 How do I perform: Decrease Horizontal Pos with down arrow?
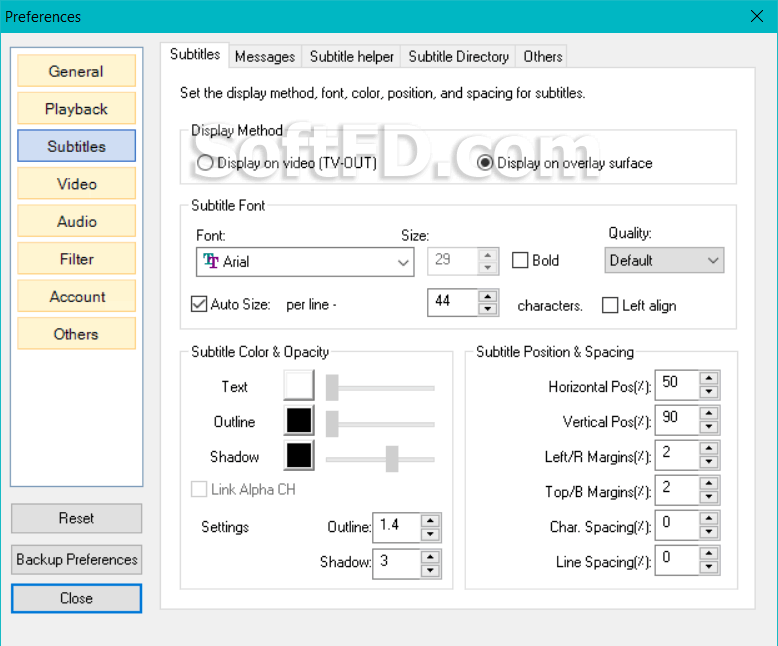[709, 391]
